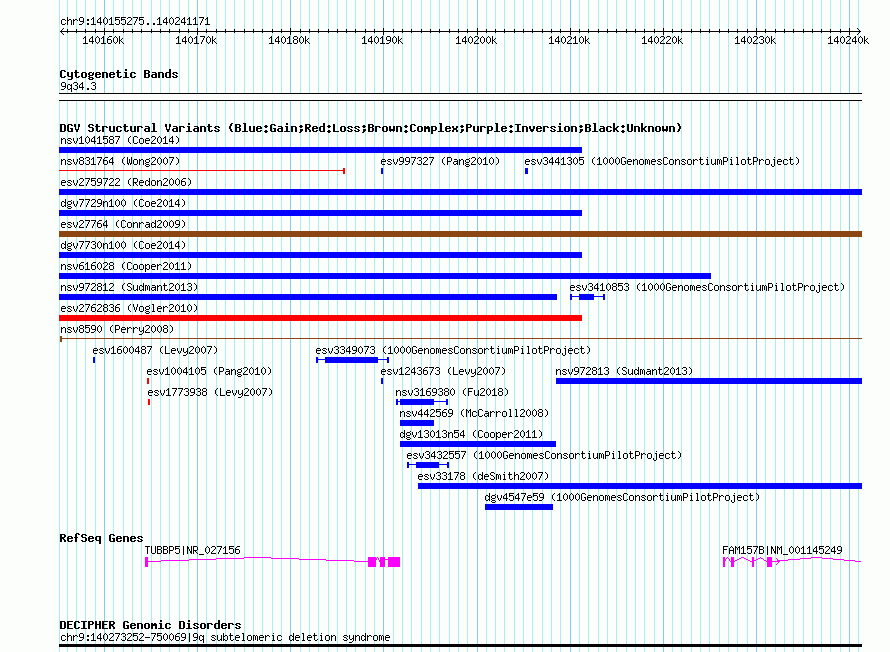The image size is (890, 652).
Task: Click the FAM157B|NM_001145249 gene label
Action: pyautogui.click(x=782, y=550)
